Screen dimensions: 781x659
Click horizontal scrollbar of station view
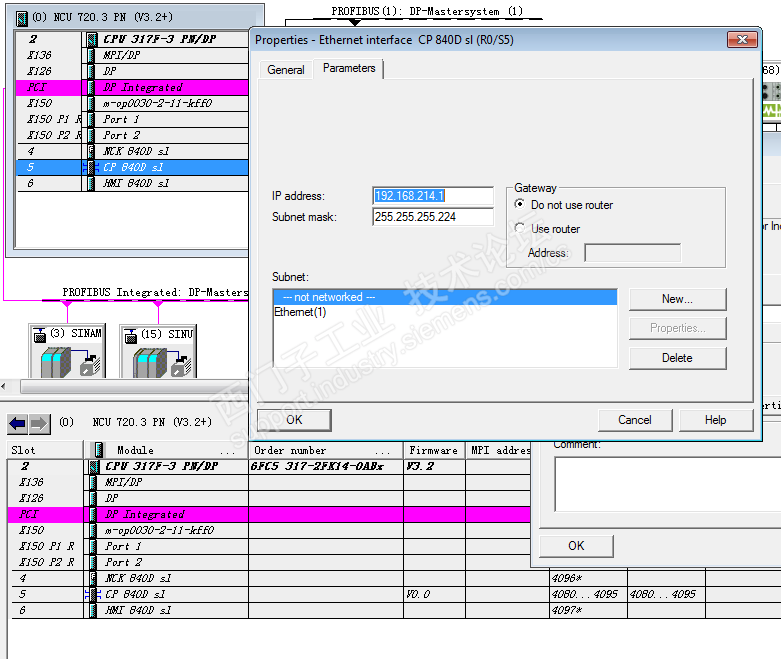(x=134, y=386)
